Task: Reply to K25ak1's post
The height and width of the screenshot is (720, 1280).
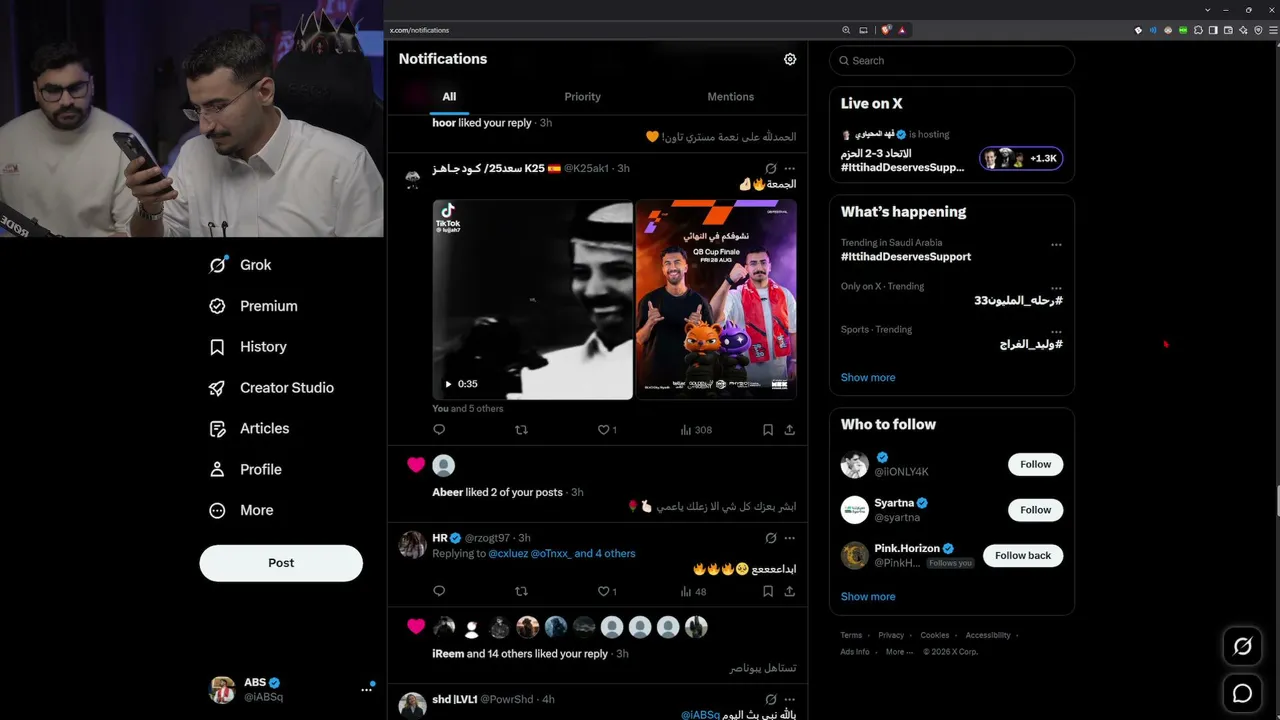Action: tap(439, 430)
